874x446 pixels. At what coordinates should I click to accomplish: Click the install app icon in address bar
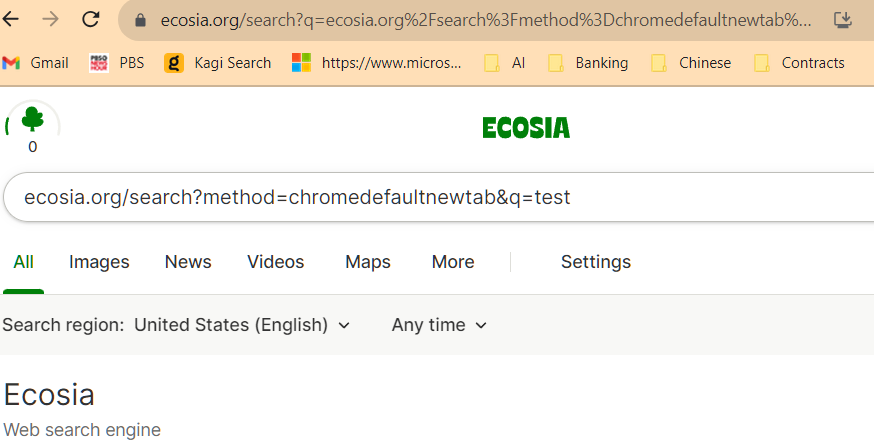pos(843,20)
